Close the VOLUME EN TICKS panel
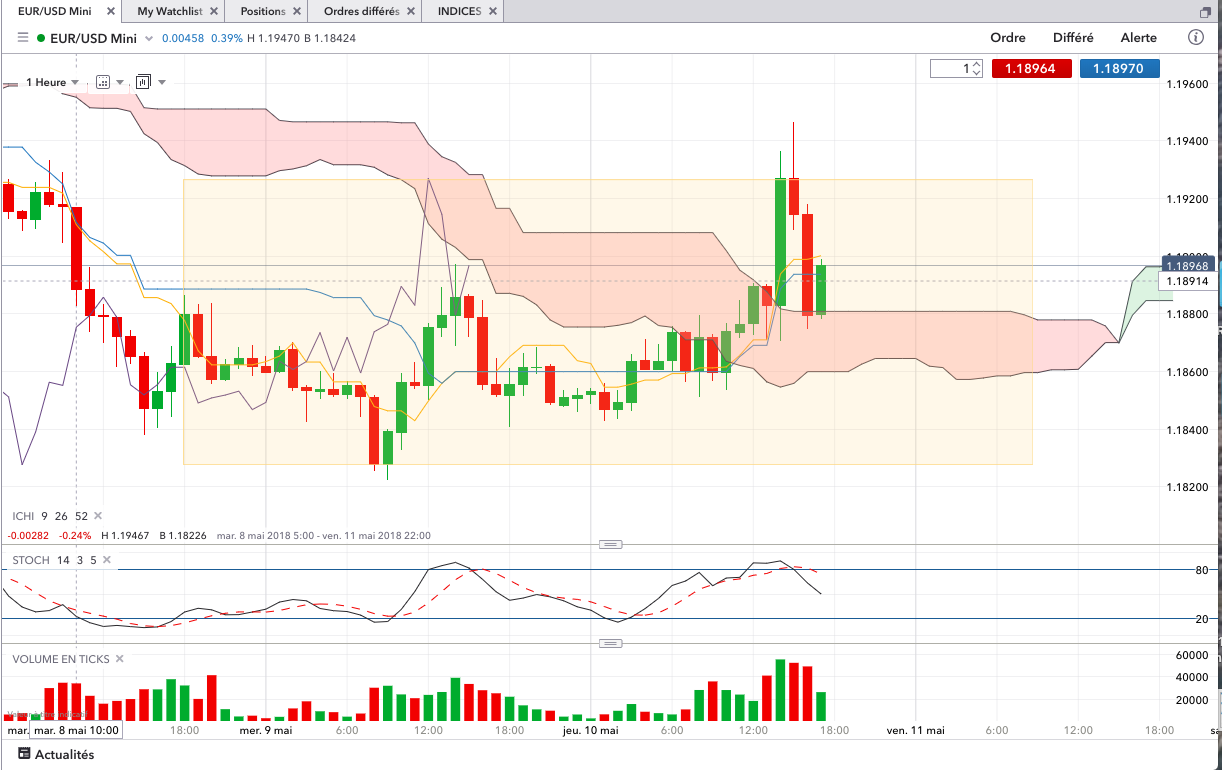Viewport: 1222px width, 770px height. coord(119,659)
